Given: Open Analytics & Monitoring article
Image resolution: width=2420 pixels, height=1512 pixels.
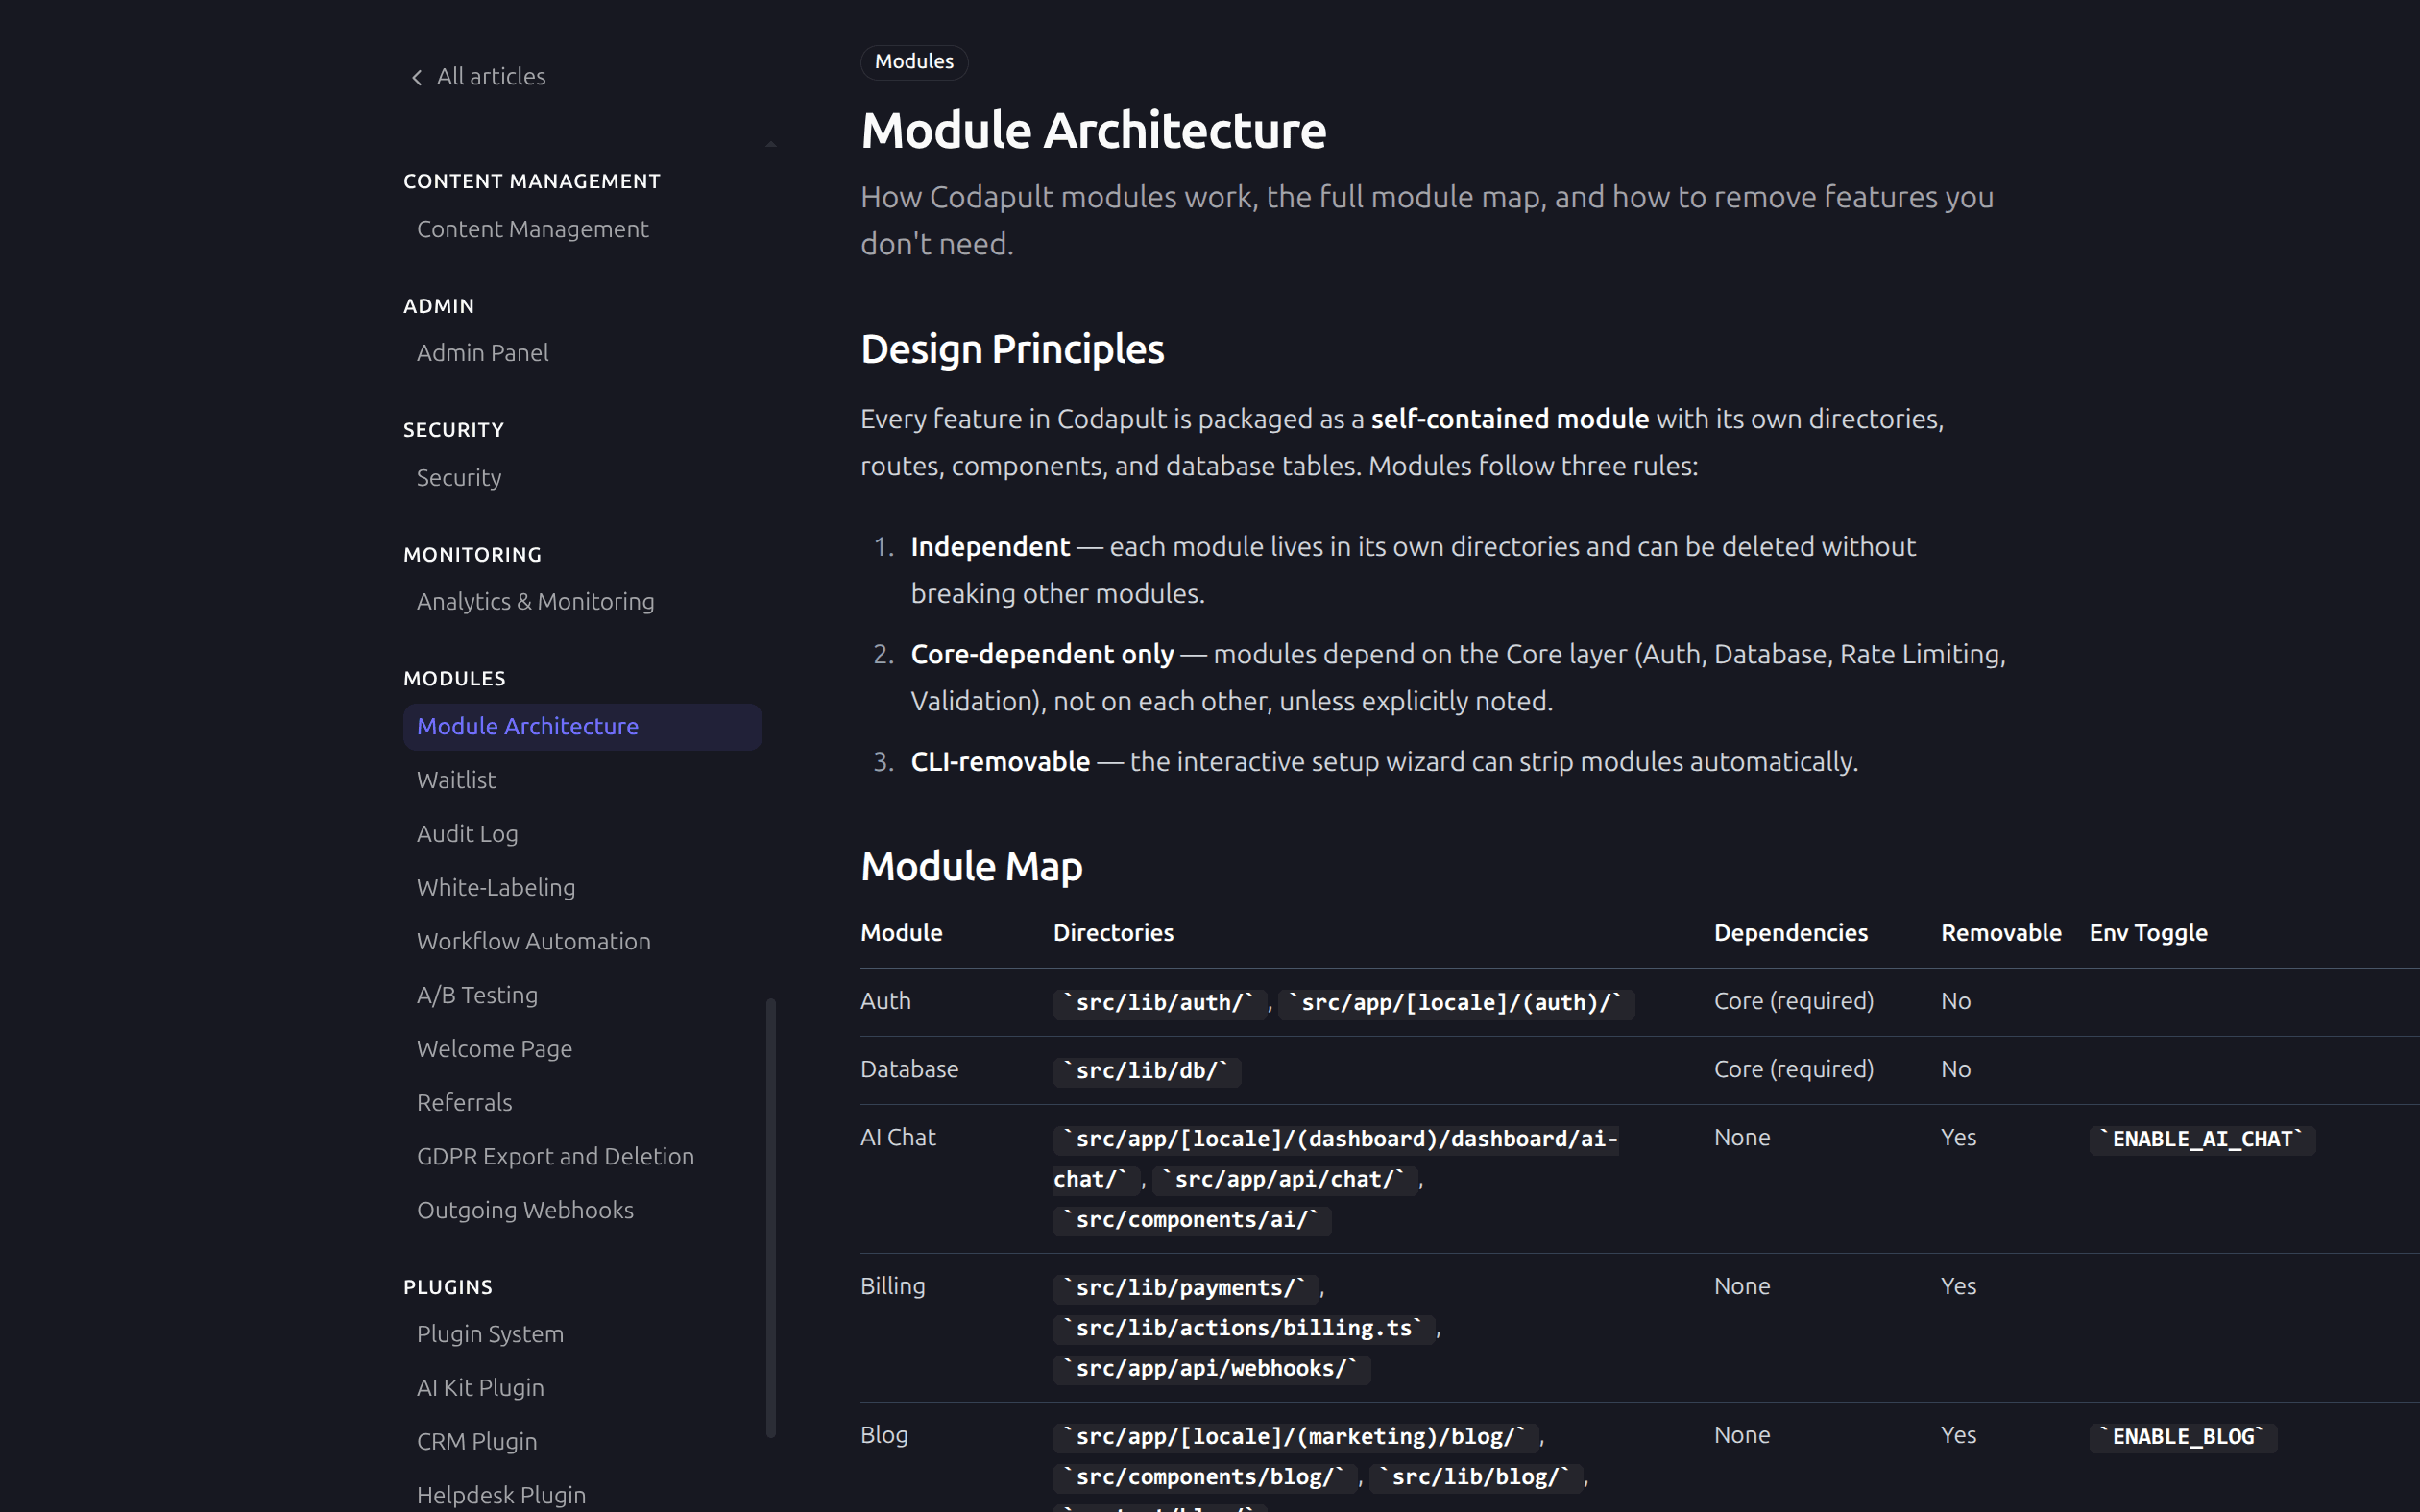Looking at the screenshot, I should pyautogui.click(x=535, y=602).
